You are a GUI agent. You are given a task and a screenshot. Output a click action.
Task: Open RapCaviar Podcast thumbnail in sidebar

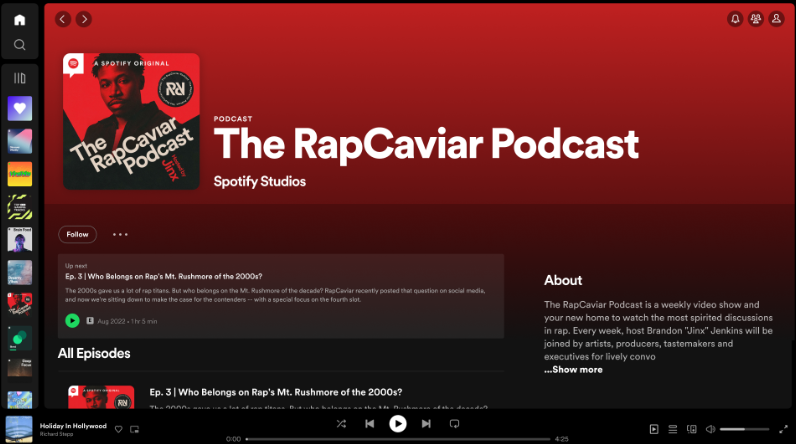coord(20,305)
